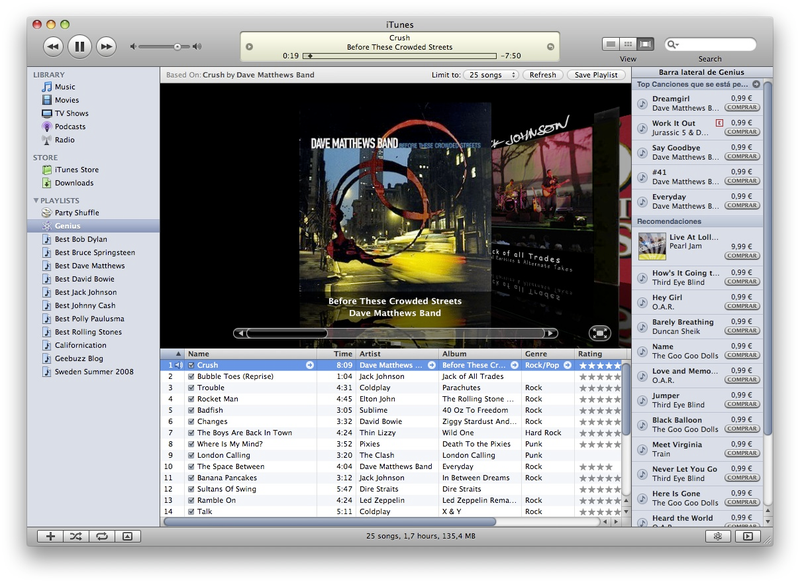Open the Limit to 25 songs dropdown

coord(491,75)
